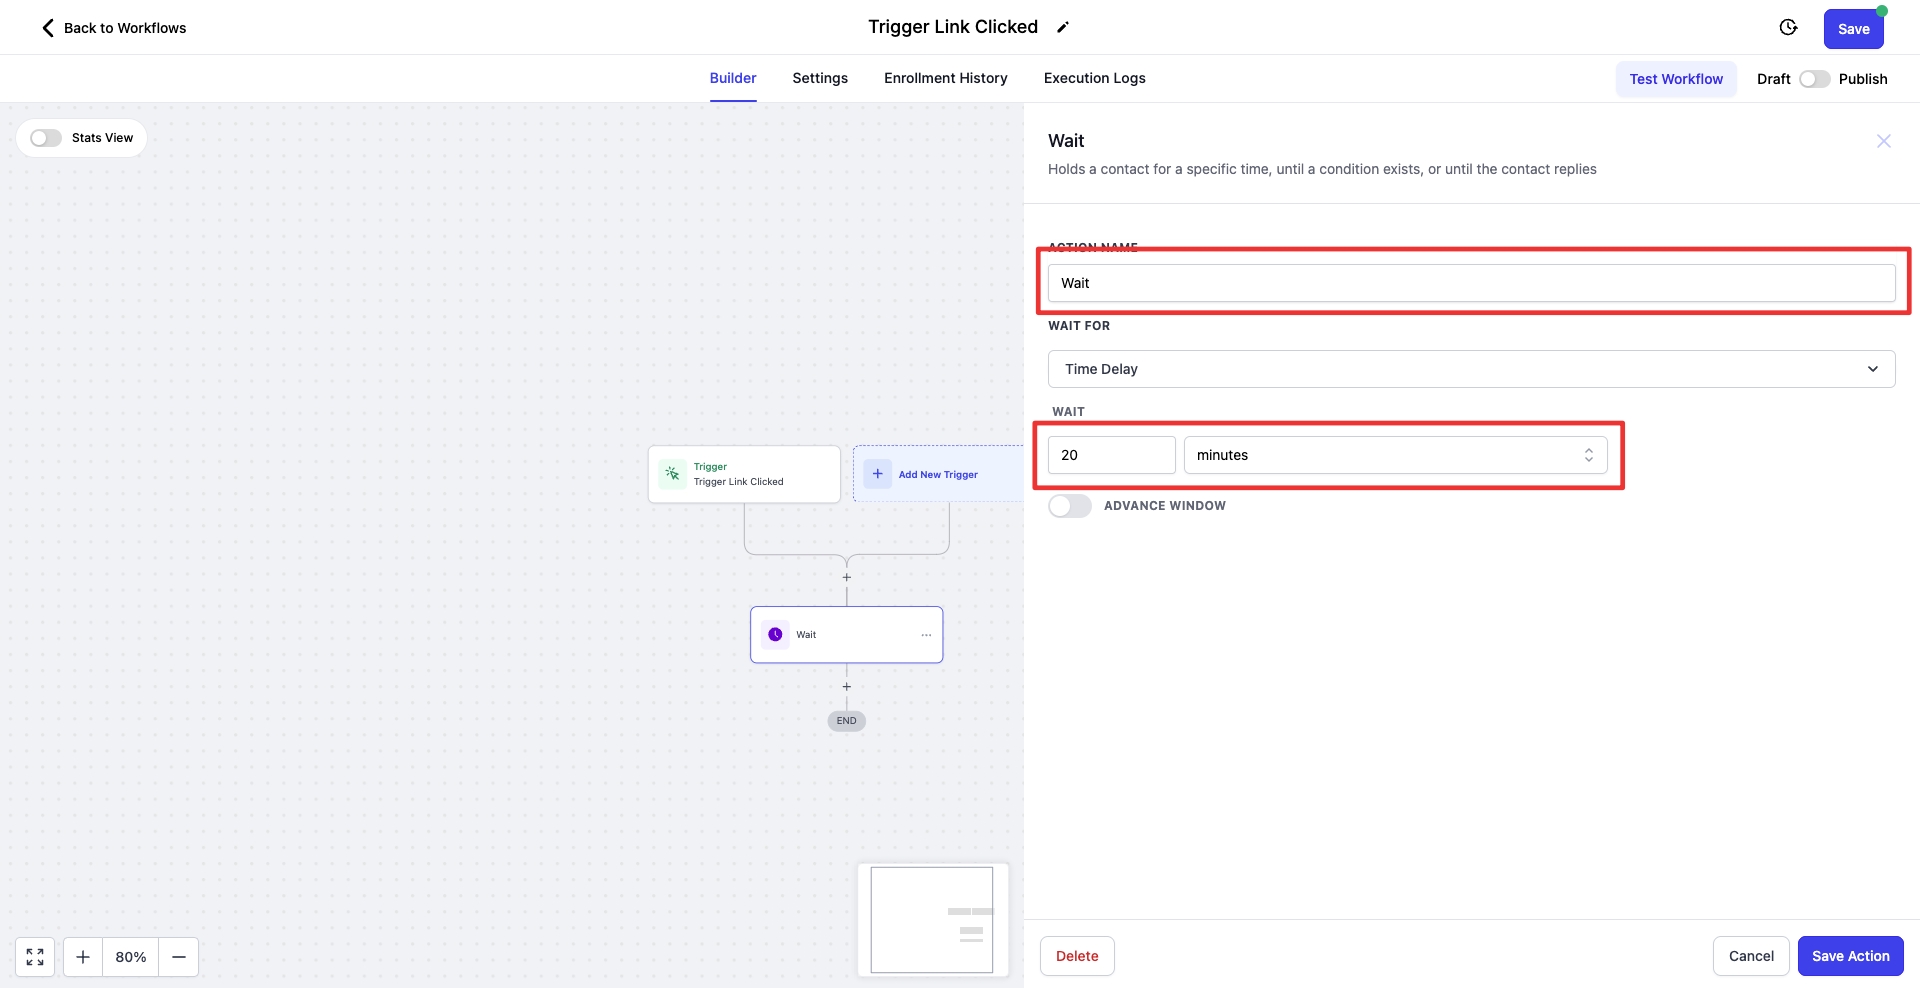Click the Save Action button
Image resolution: width=1920 pixels, height=988 pixels.
coord(1850,956)
